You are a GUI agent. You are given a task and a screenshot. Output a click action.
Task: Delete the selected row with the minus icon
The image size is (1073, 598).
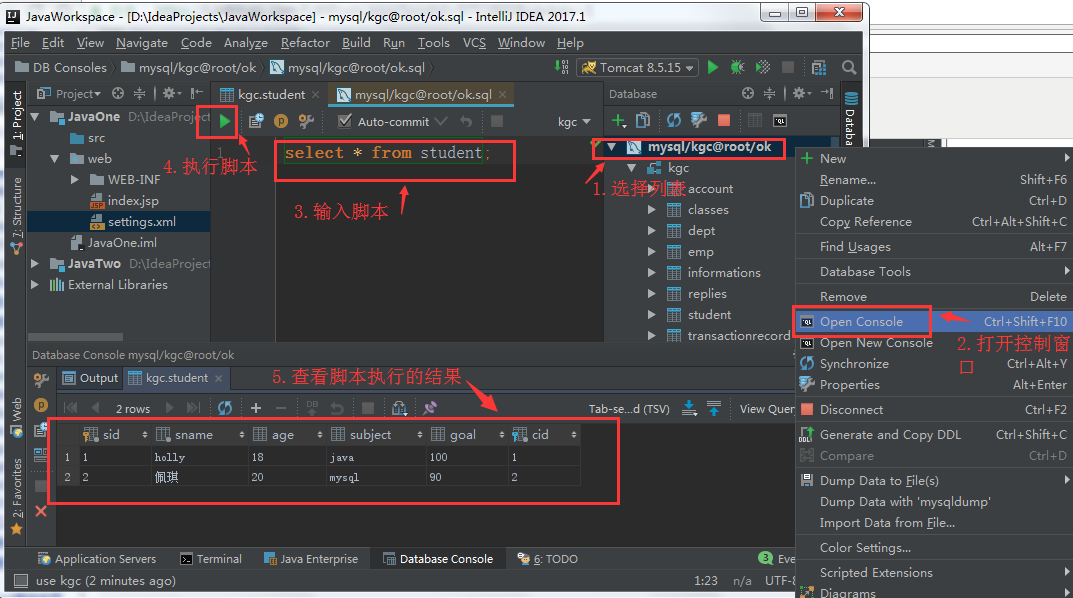point(281,408)
